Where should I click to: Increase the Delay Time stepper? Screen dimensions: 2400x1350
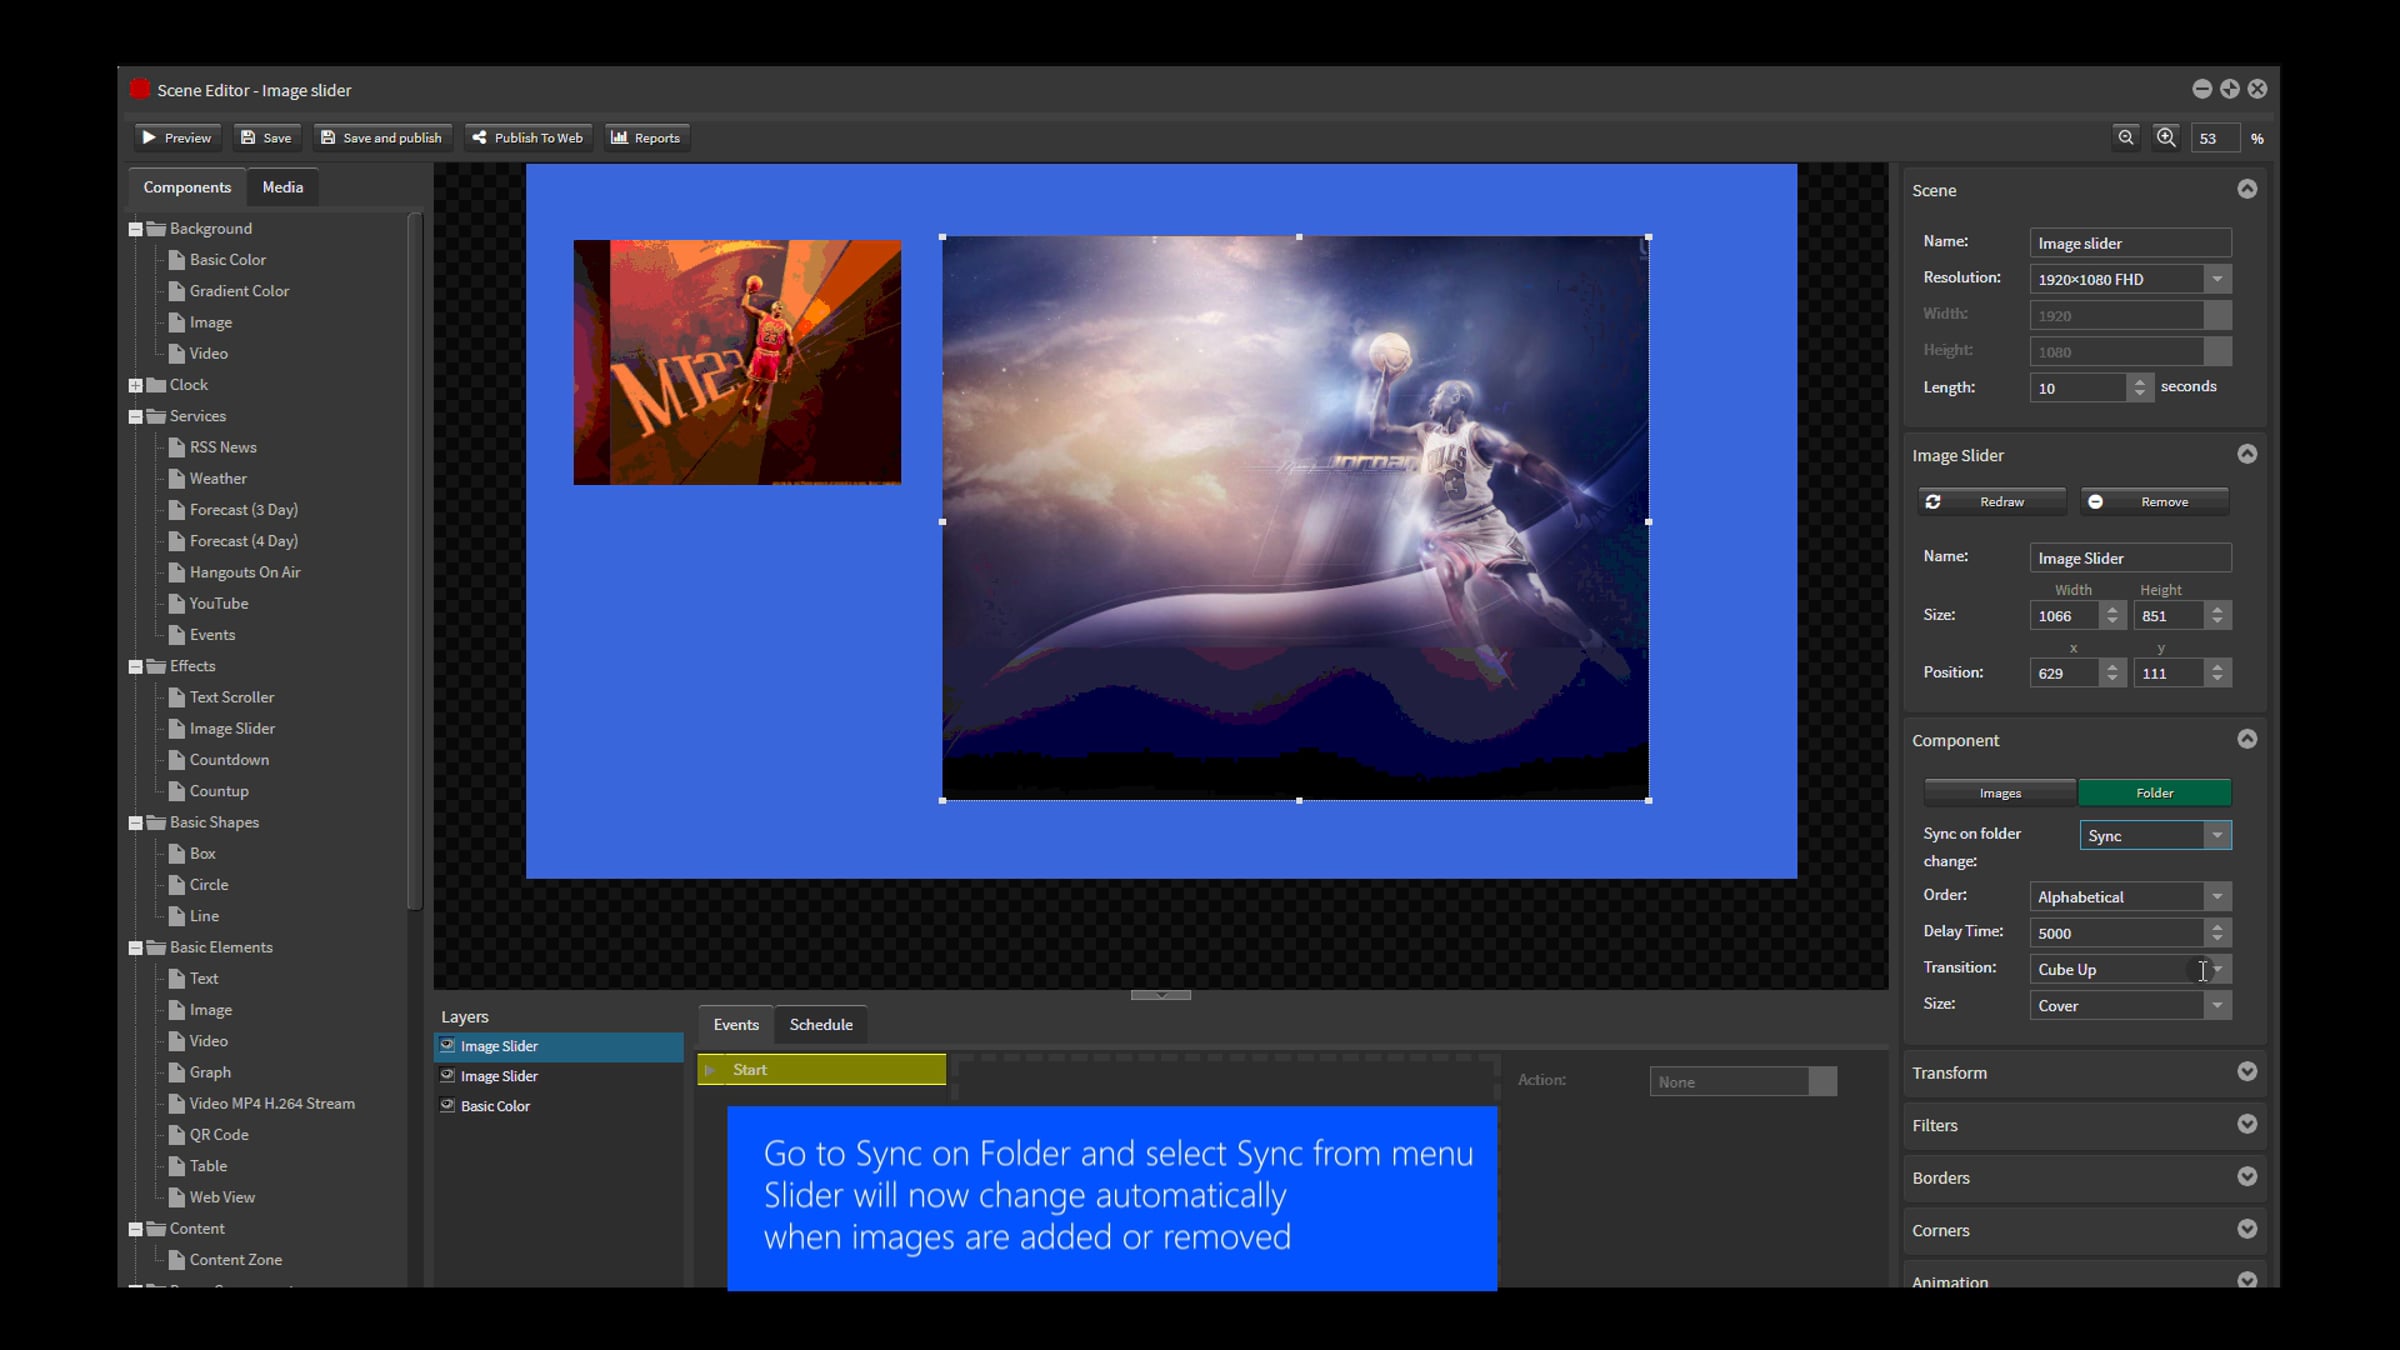pyautogui.click(x=2217, y=927)
